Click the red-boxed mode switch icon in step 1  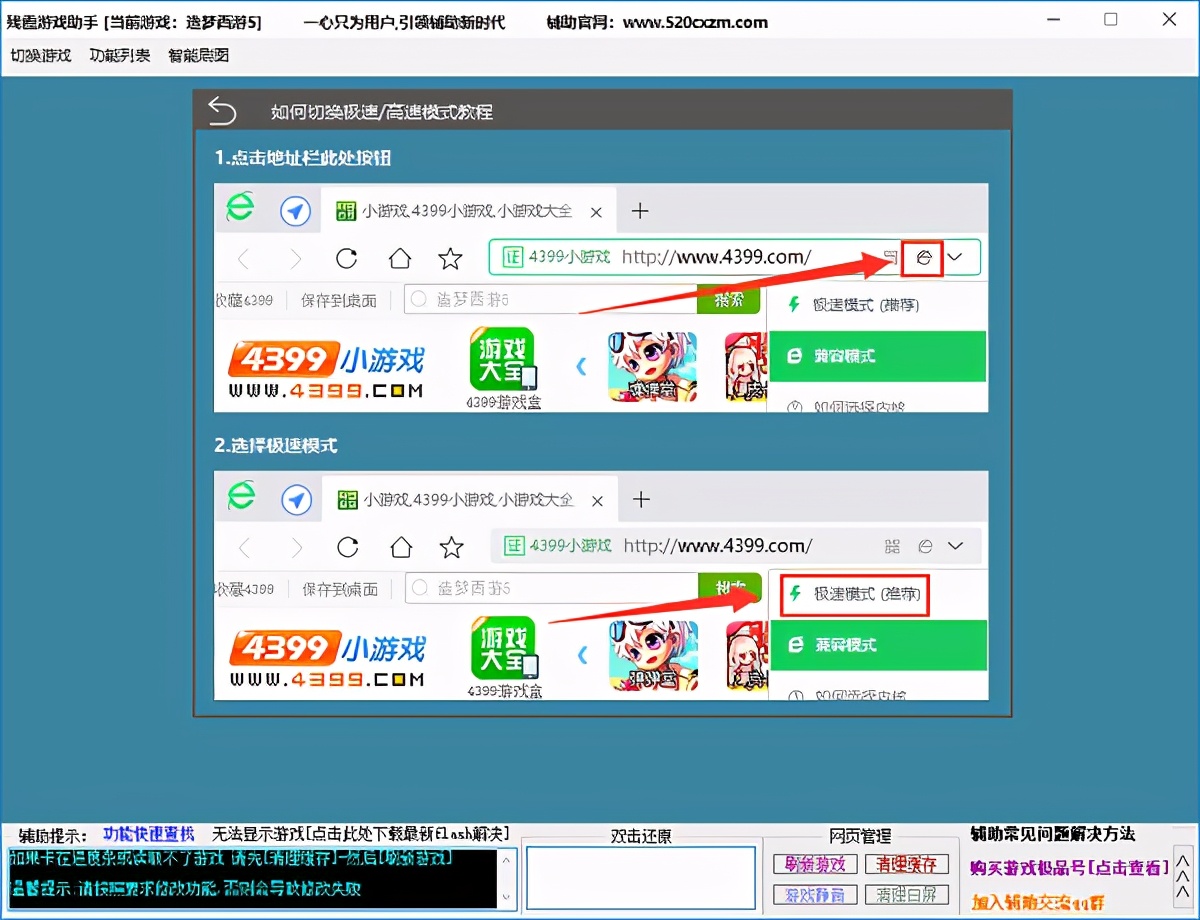point(923,258)
